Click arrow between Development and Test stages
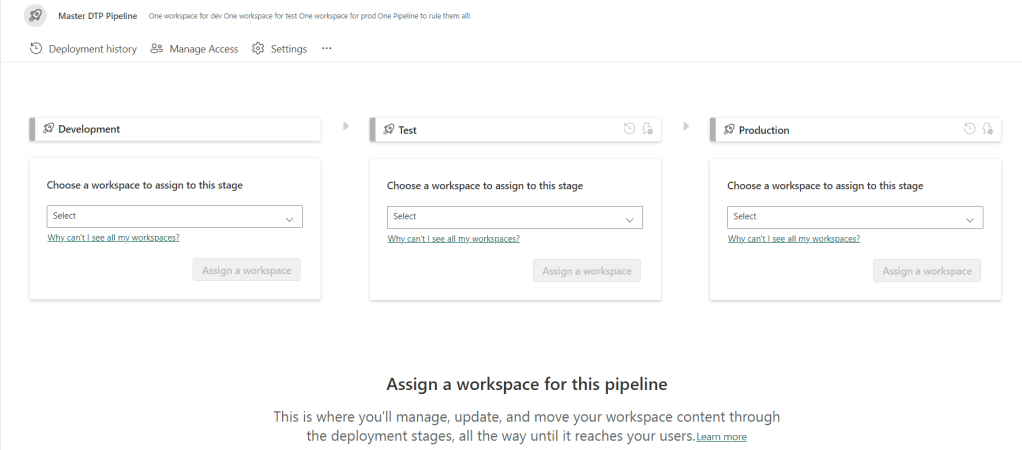This screenshot has height=450, width=1022. [346, 126]
